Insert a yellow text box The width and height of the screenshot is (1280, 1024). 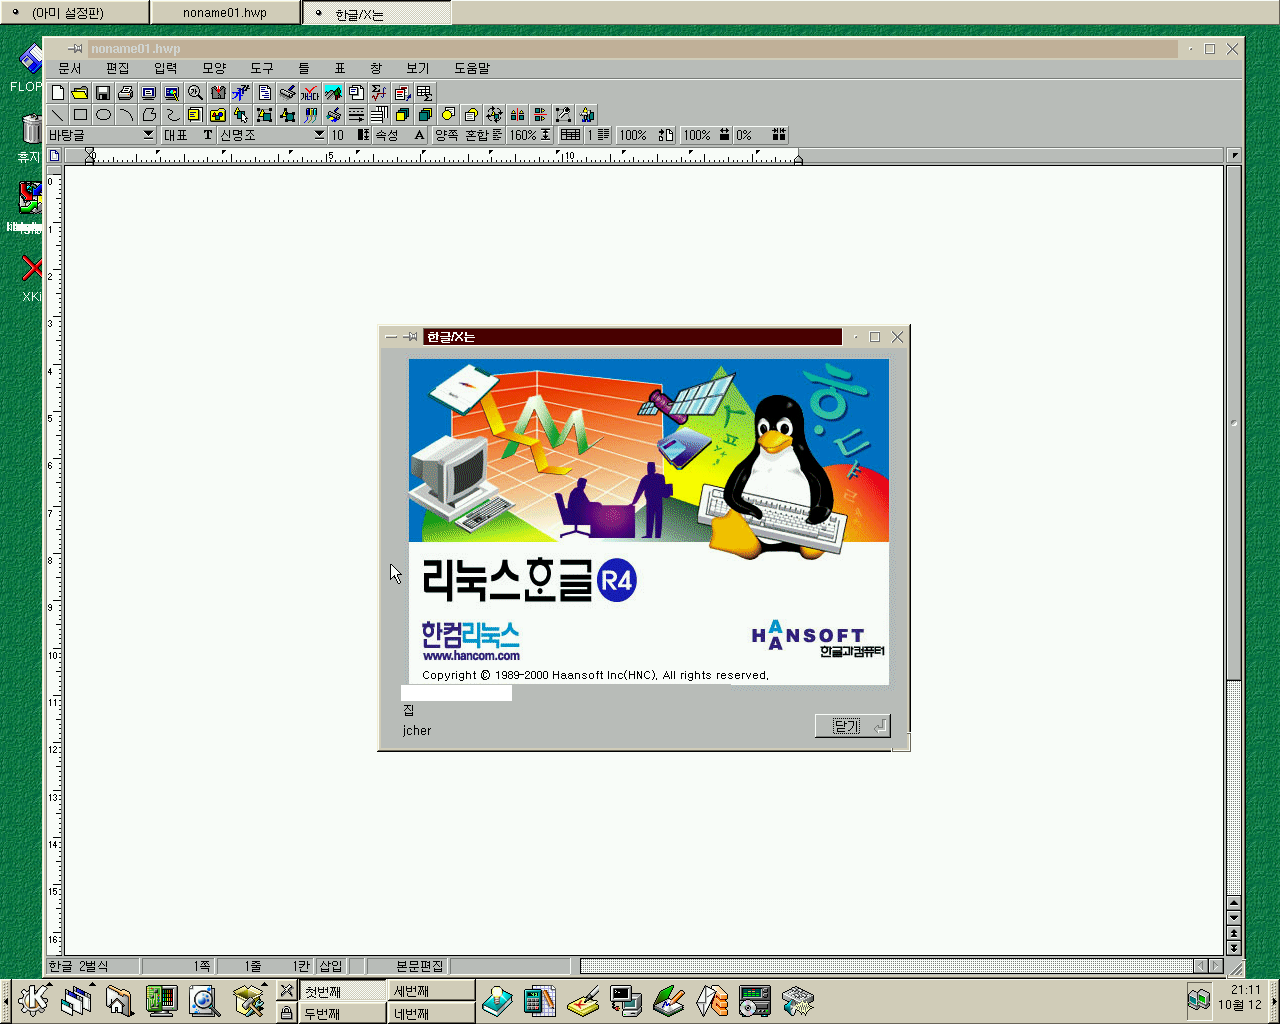click(195, 114)
